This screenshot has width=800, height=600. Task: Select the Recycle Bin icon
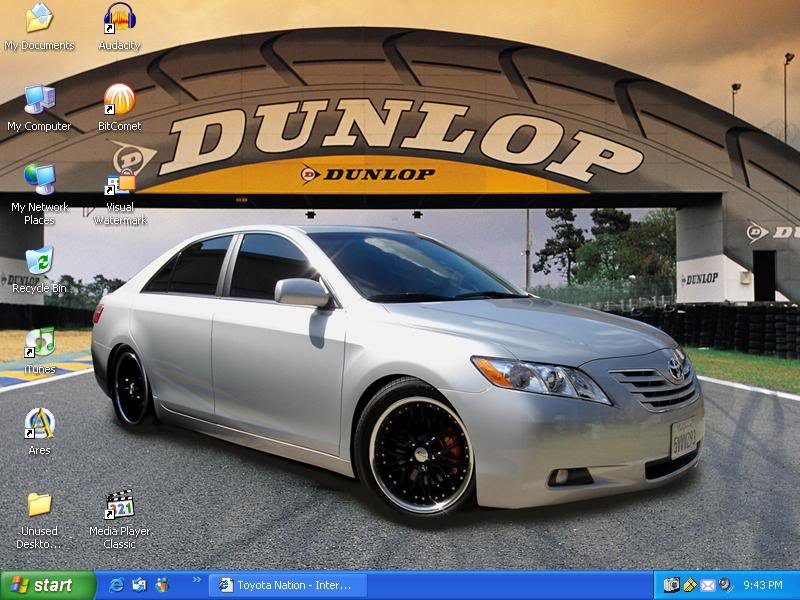point(39,269)
